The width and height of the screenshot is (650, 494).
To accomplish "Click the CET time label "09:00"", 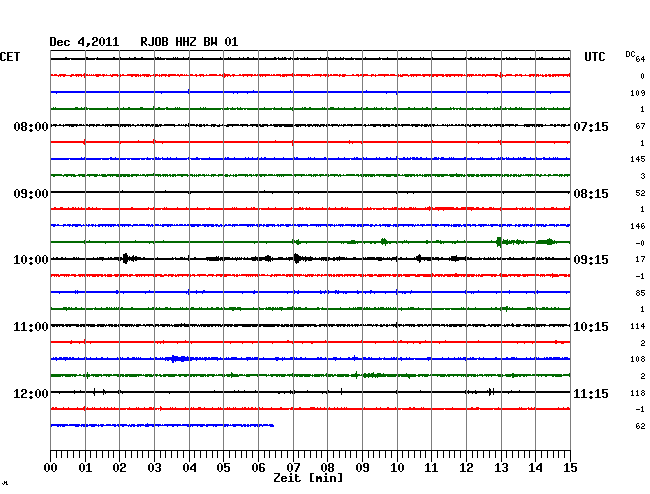I will coord(31,194).
